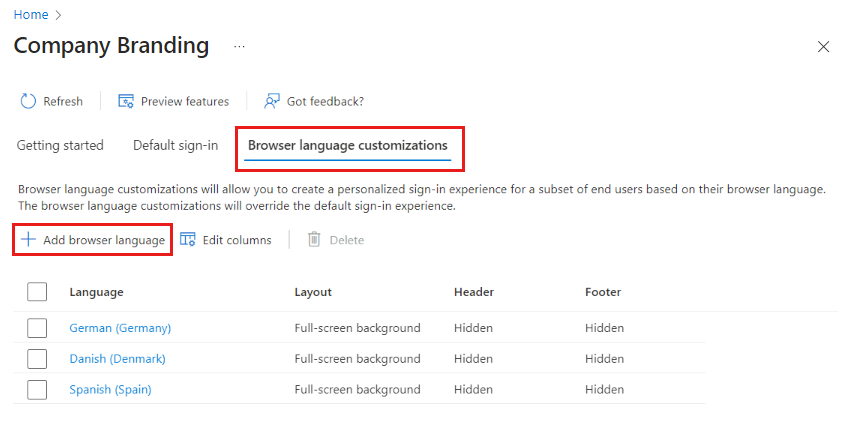Screen dimensions: 852x425
Task: Click the Refresh circular arrow icon
Action: 28,102
